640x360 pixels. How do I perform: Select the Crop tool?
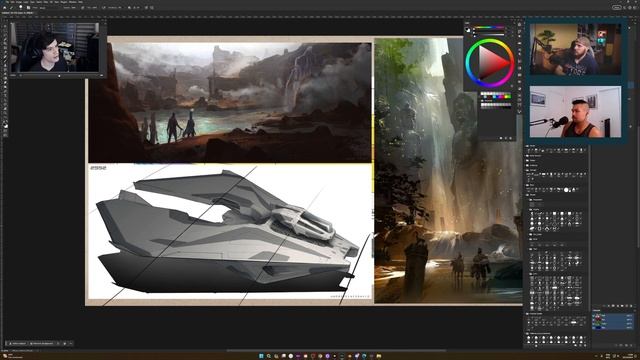point(5,43)
